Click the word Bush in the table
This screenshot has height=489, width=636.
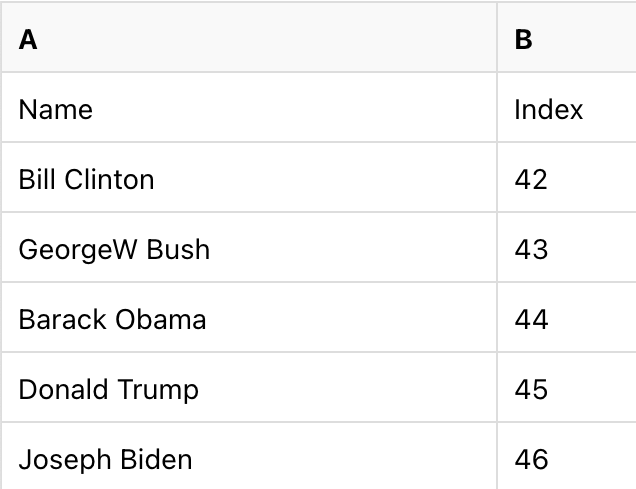coord(178,249)
